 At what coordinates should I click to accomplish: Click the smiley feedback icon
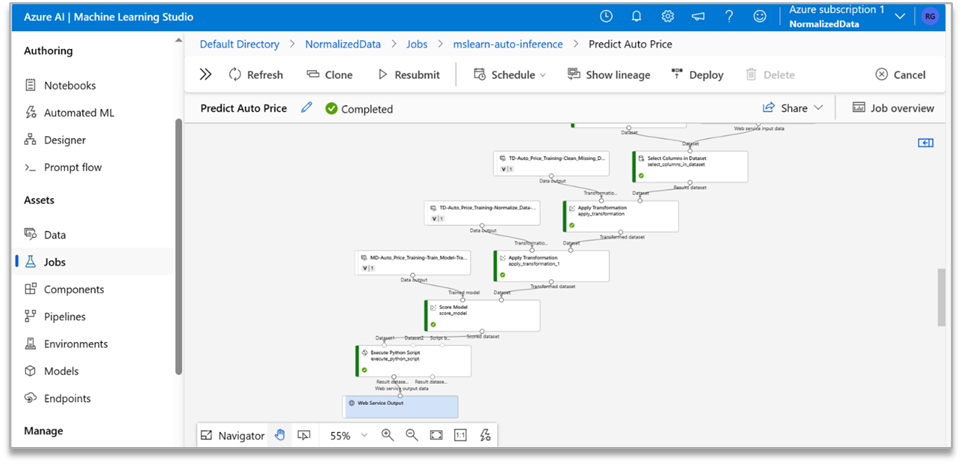760,17
